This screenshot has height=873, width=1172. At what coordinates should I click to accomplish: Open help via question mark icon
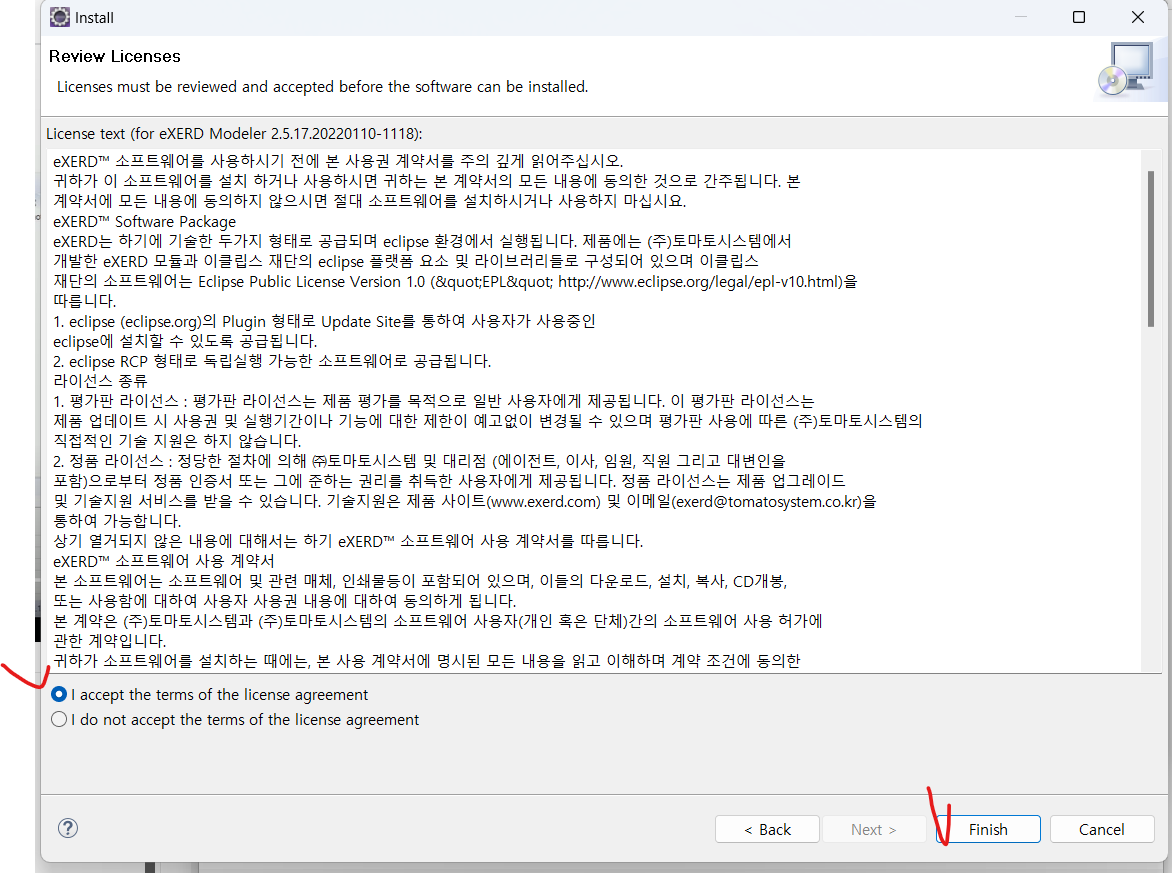pyautogui.click(x=68, y=827)
